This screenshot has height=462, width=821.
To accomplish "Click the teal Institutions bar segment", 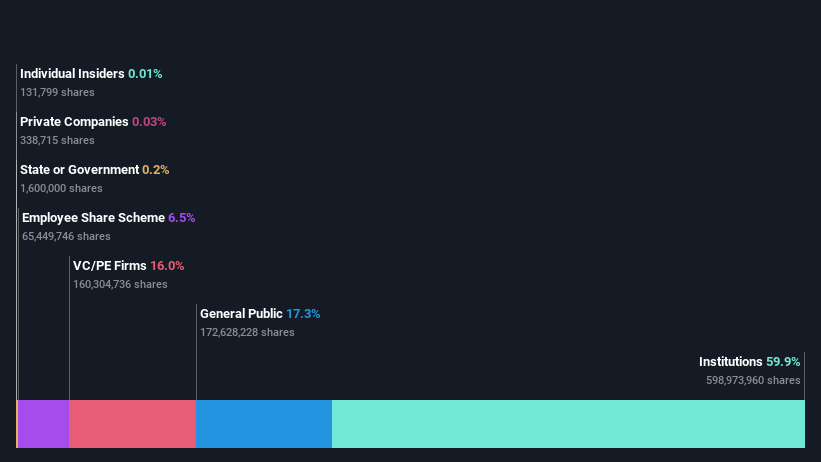I will point(568,424).
